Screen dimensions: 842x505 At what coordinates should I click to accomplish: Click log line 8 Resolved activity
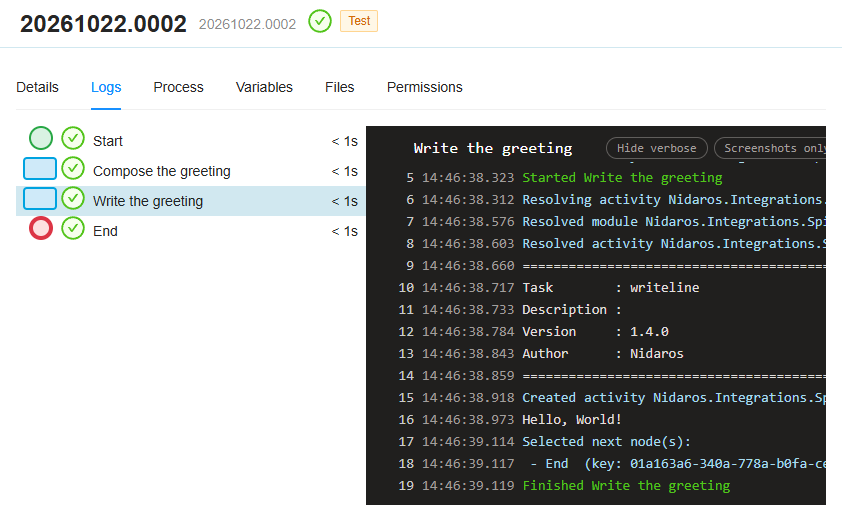[674, 243]
